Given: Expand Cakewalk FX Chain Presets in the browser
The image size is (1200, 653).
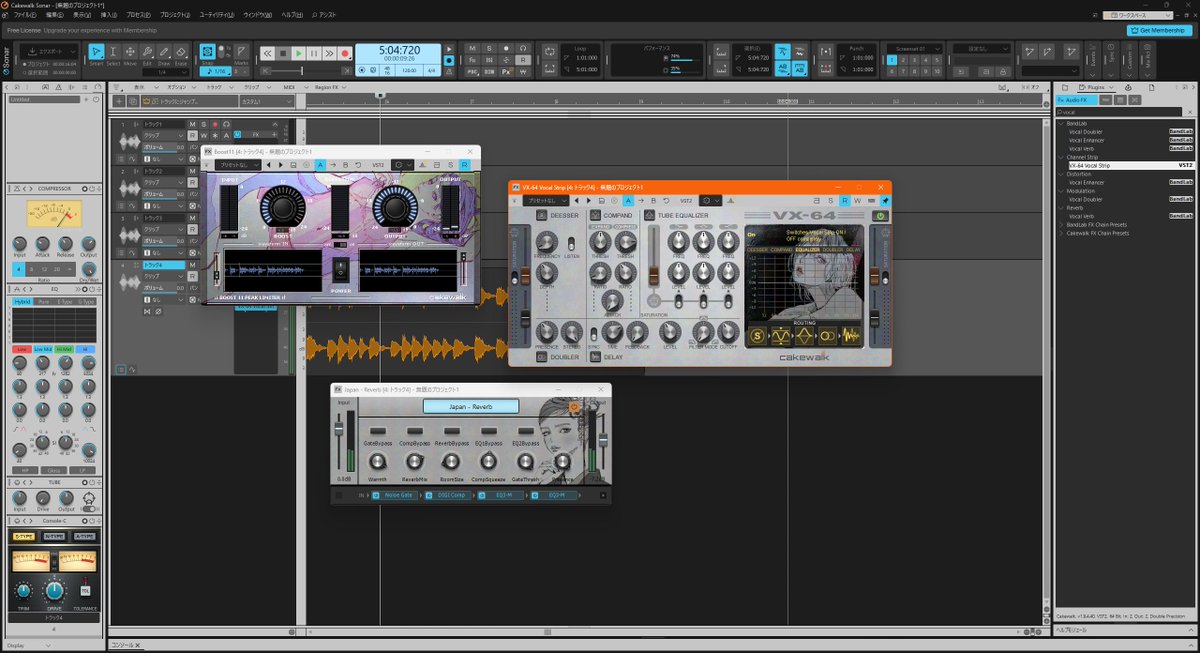Looking at the screenshot, I should [x=1060, y=233].
